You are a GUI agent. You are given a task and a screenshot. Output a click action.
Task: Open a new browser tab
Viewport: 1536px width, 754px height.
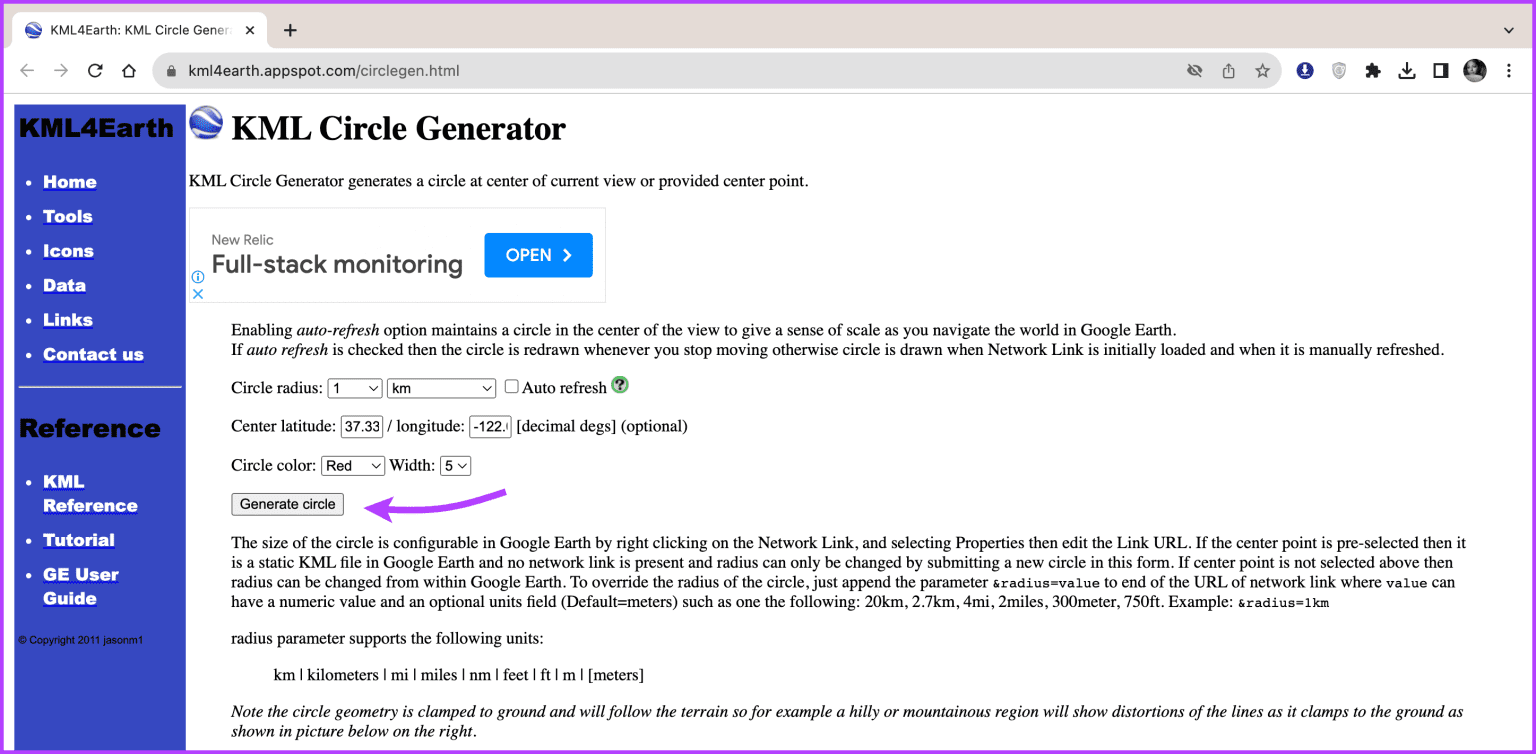point(290,30)
